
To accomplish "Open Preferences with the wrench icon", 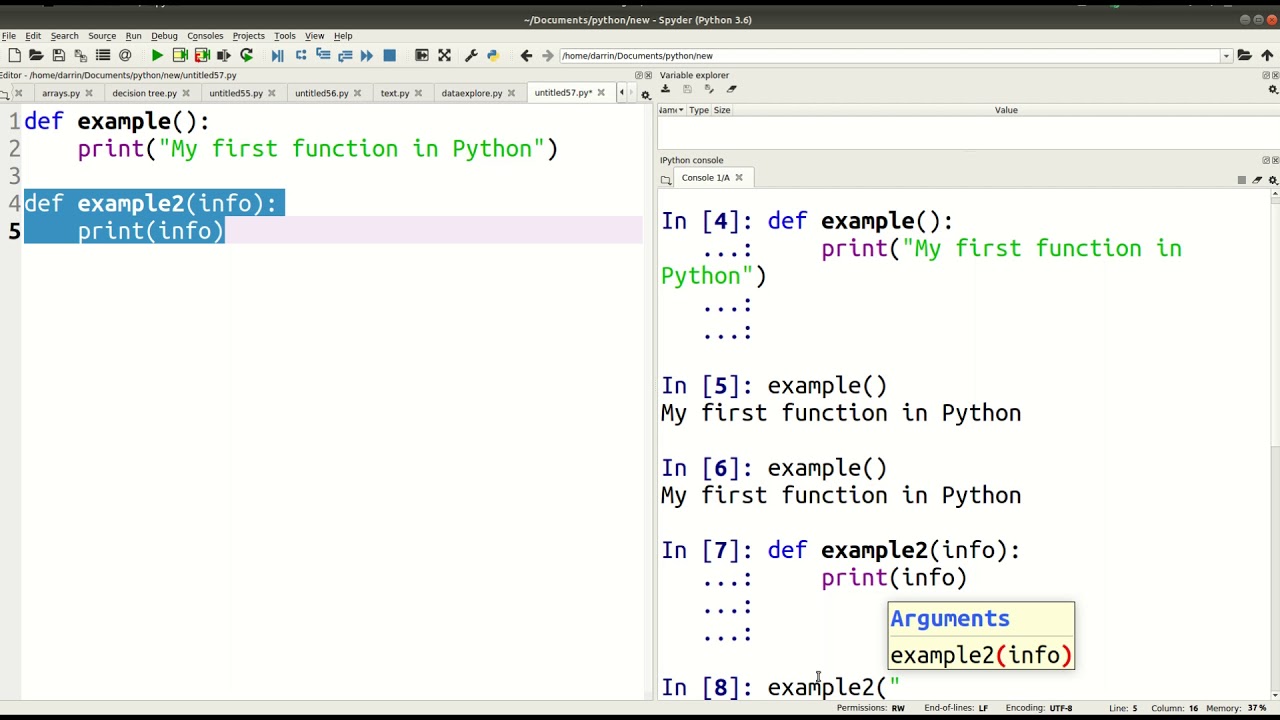I will pos(471,56).
